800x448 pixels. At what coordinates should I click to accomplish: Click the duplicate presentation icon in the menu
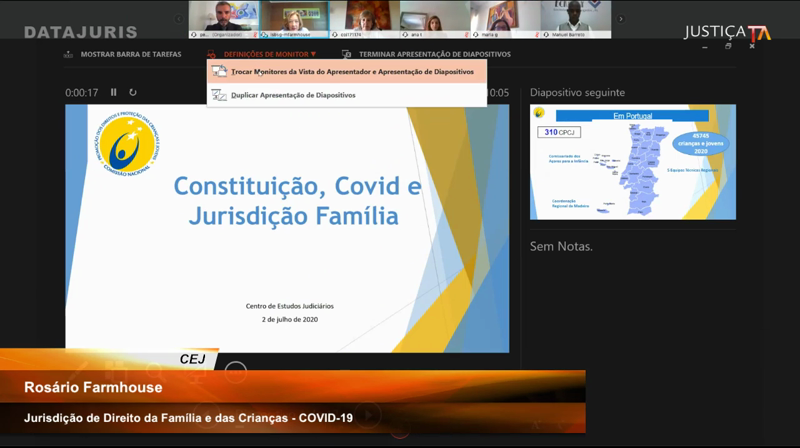(219, 95)
